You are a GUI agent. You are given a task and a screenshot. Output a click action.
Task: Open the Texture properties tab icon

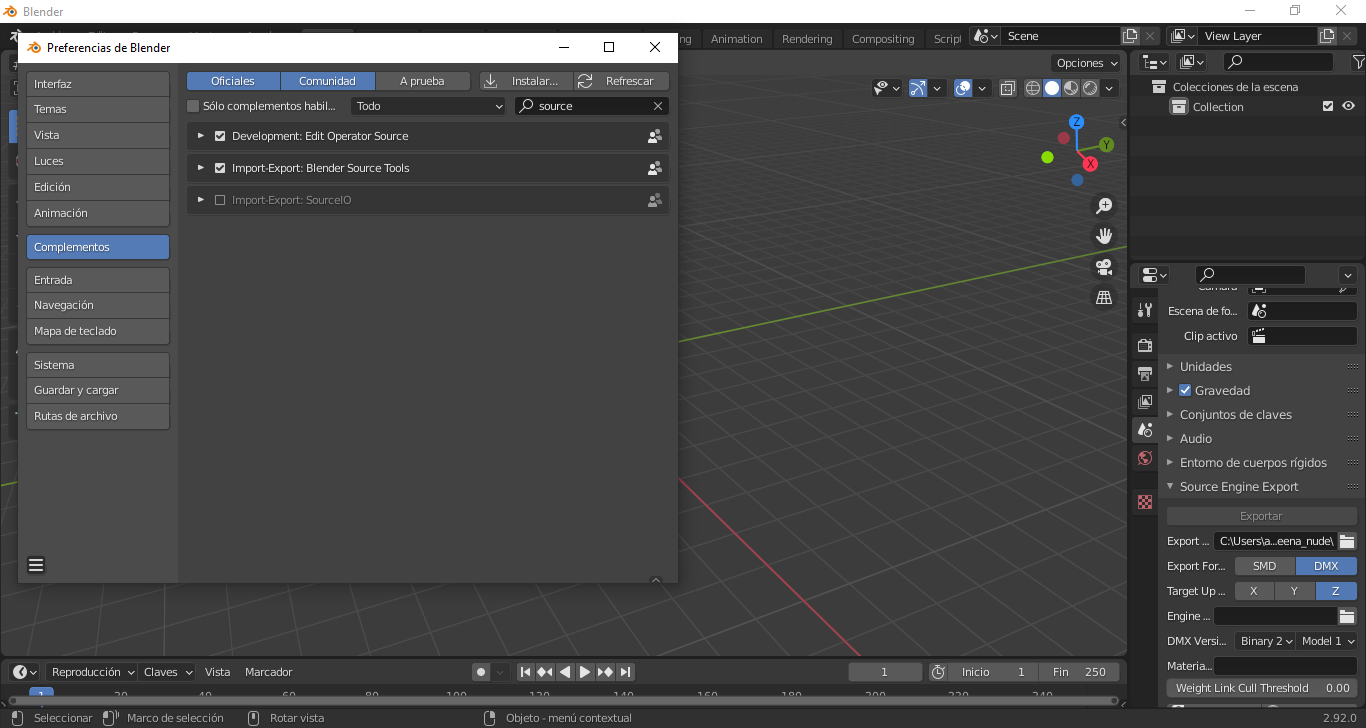pos(1145,502)
